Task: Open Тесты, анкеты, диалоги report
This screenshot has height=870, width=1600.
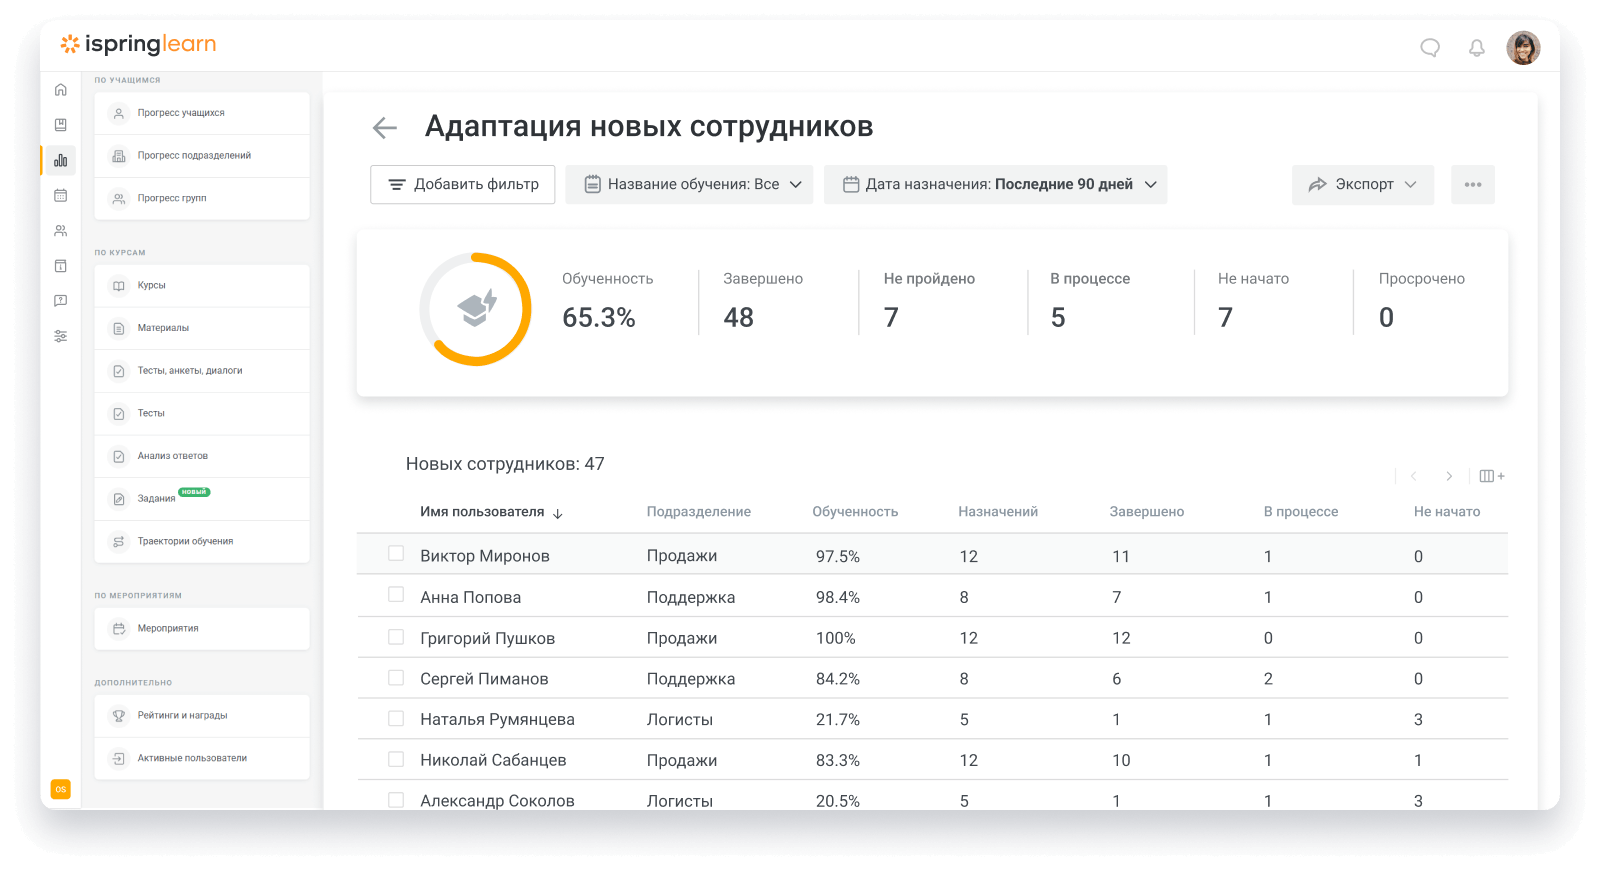Action: coord(202,371)
